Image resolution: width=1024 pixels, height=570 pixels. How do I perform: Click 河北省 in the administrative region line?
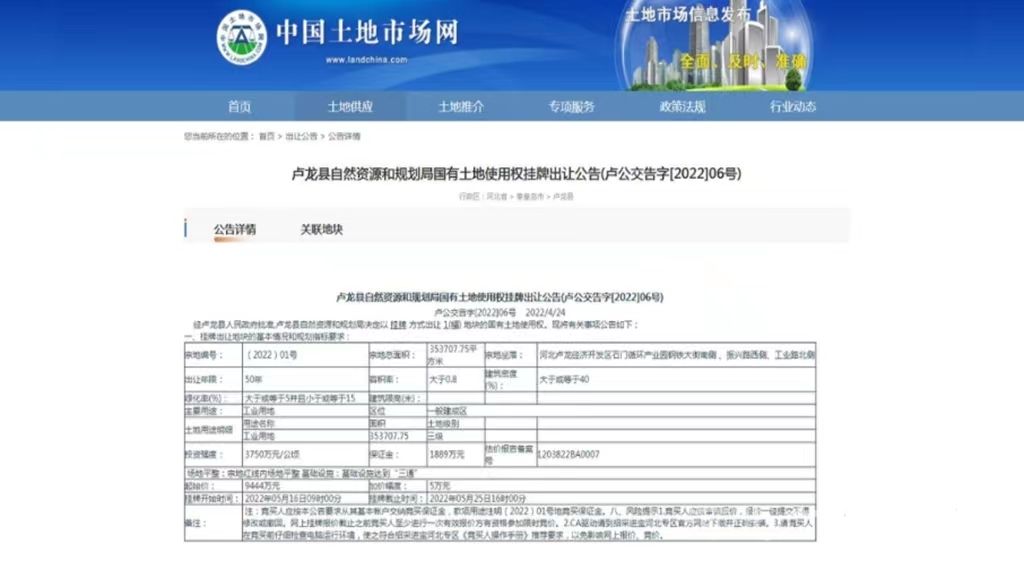496,197
